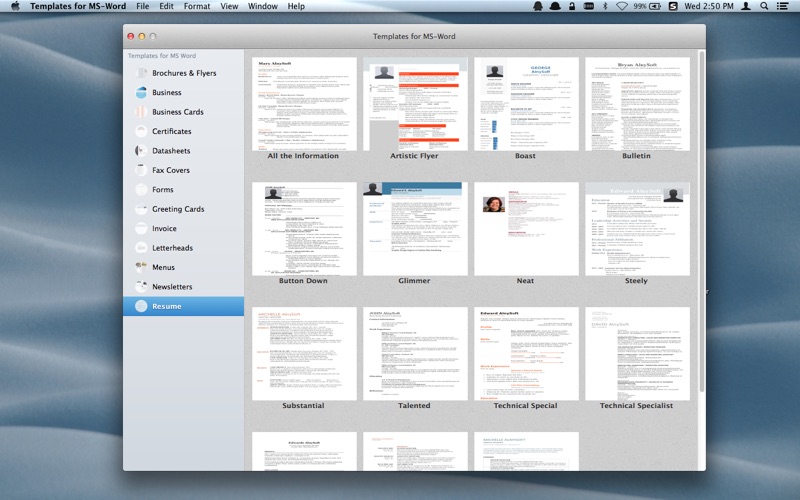Click the Business Cards category icon
Image resolution: width=800 pixels, height=500 pixels.
141,112
